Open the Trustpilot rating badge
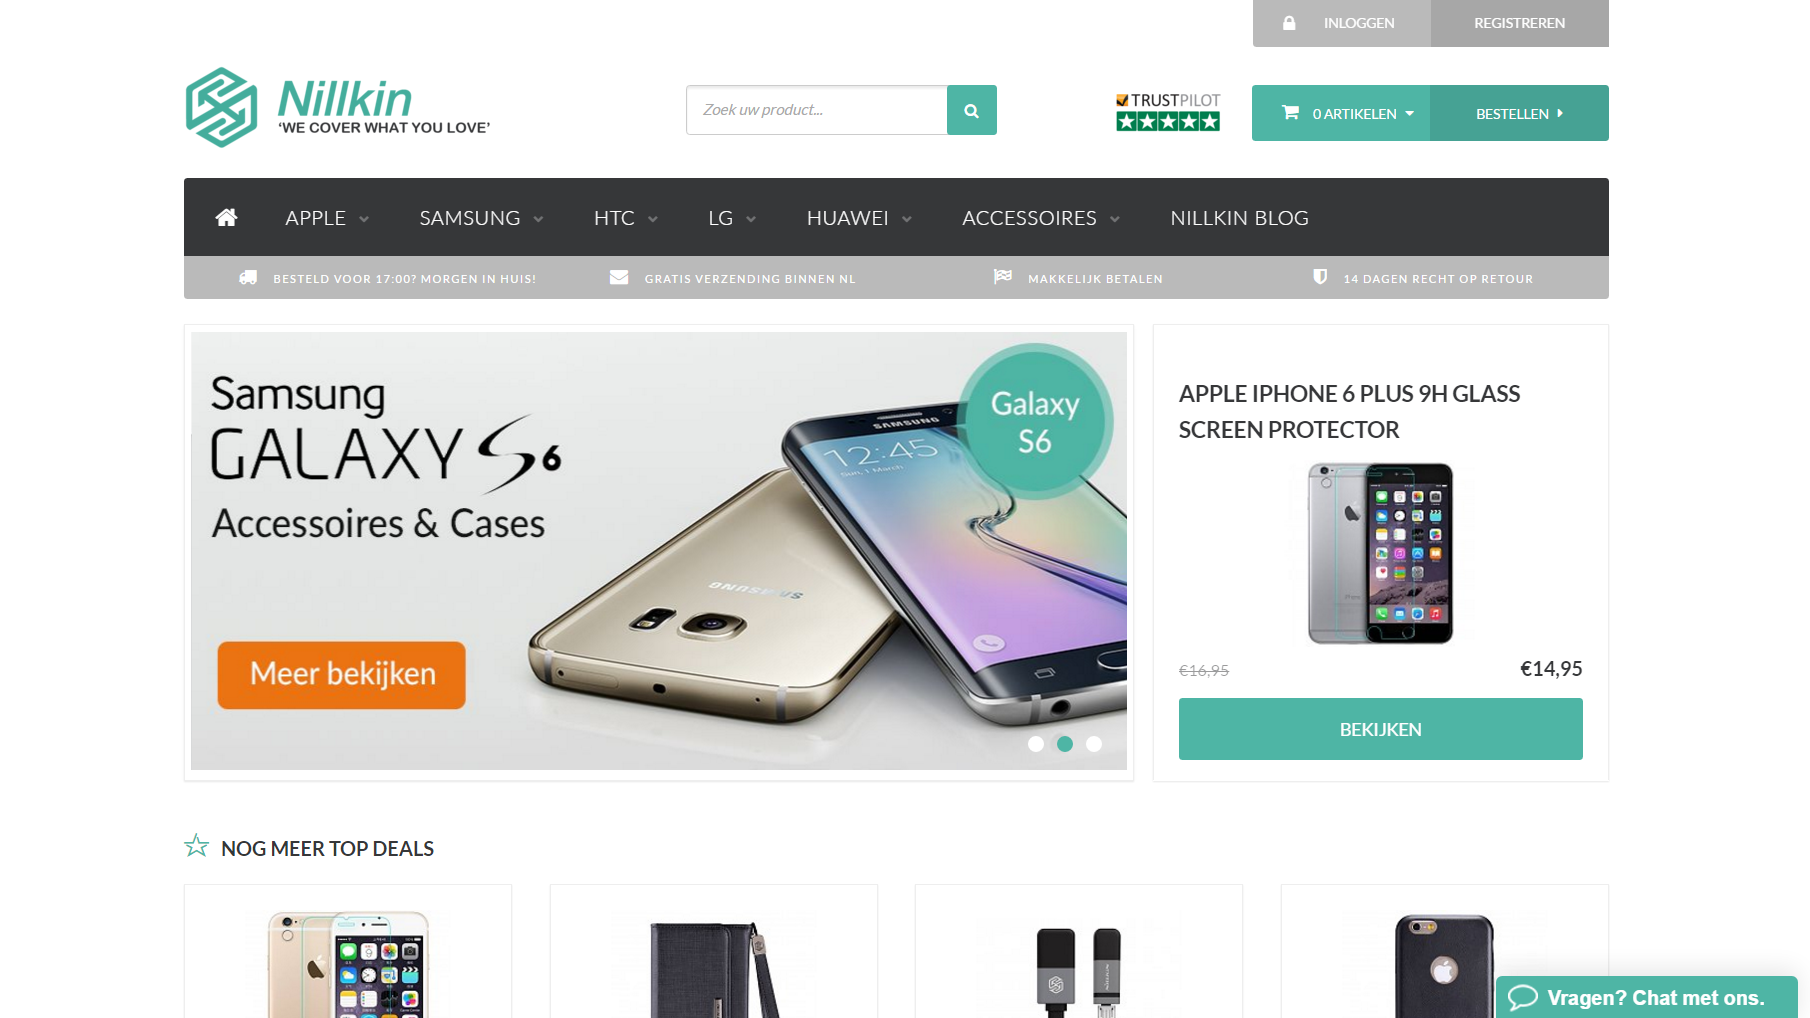This screenshot has height=1018, width=1810. click(1168, 112)
